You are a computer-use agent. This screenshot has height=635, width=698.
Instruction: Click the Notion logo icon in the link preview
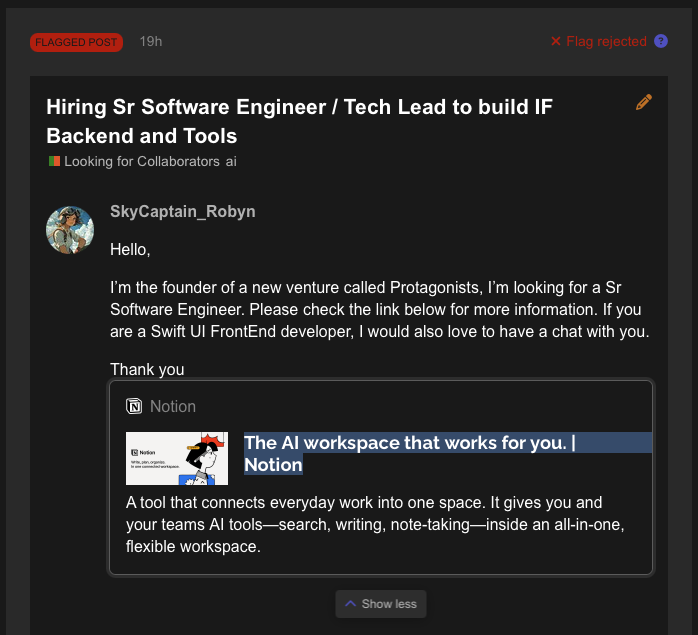pos(134,406)
